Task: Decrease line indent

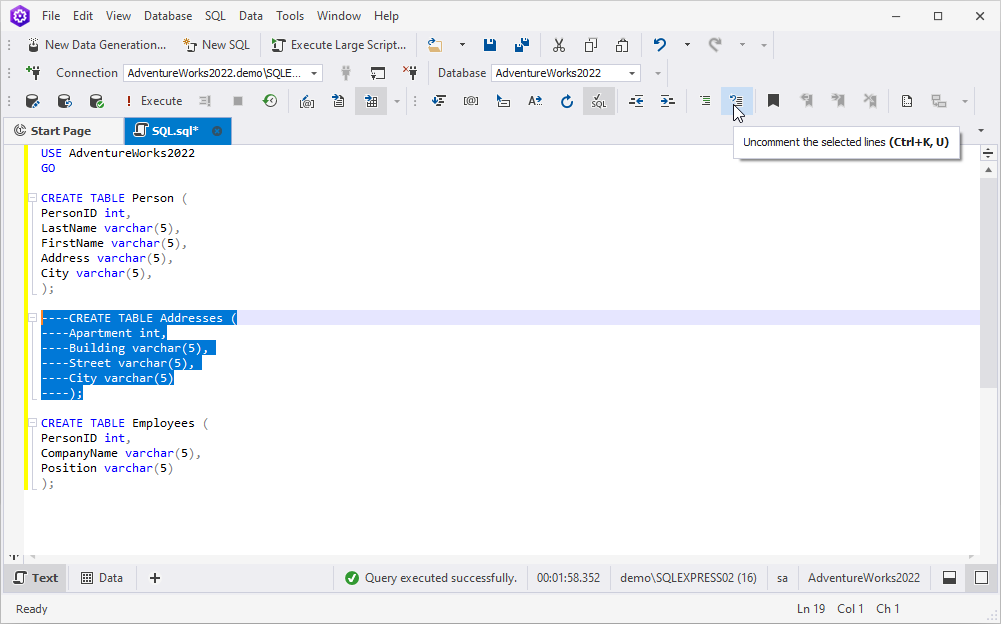Action: (x=636, y=101)
